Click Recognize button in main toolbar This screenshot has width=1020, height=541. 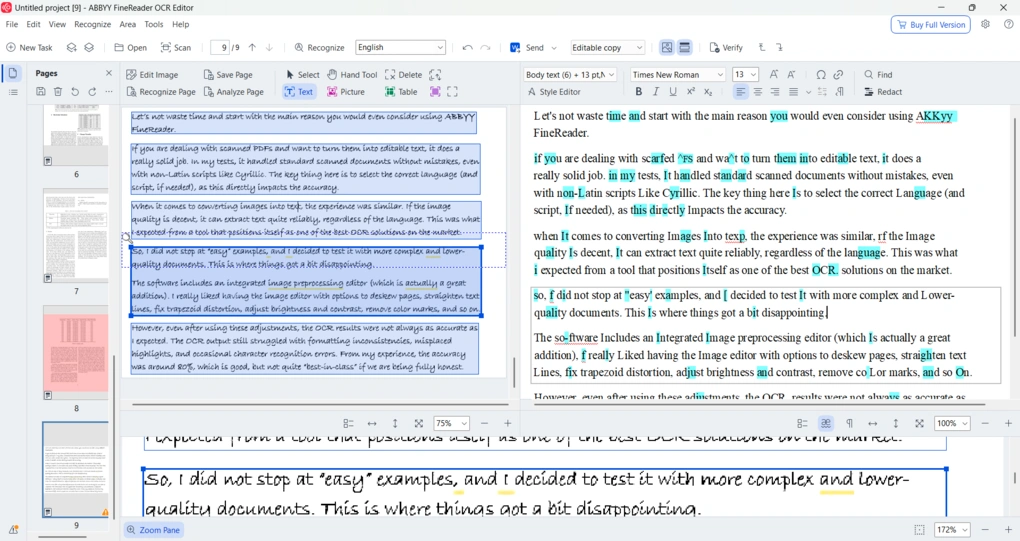click(x=319, y=47)
